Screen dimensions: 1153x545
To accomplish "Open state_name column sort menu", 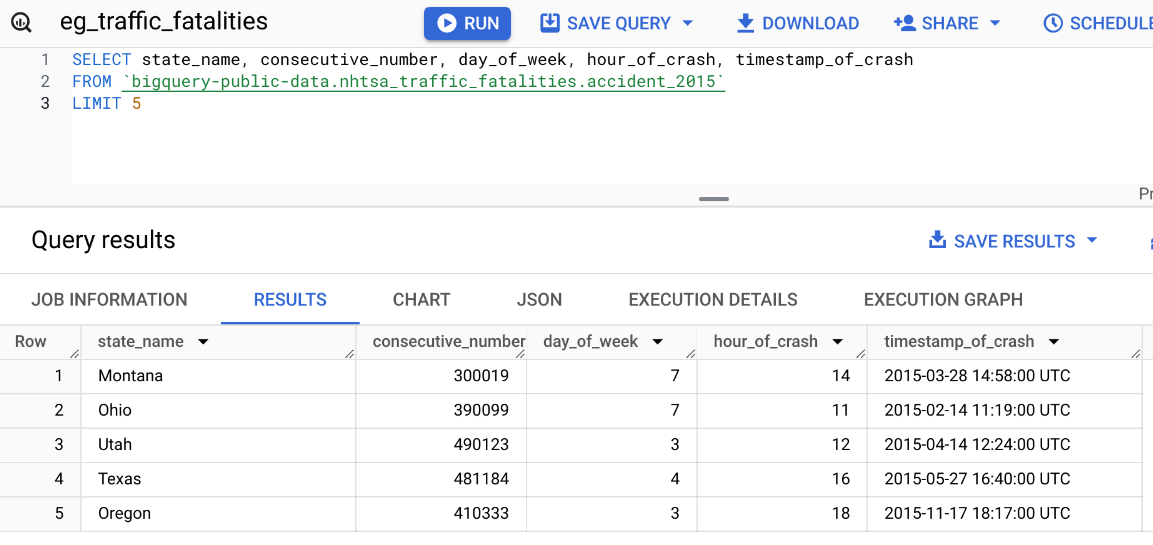I will 203,342.
